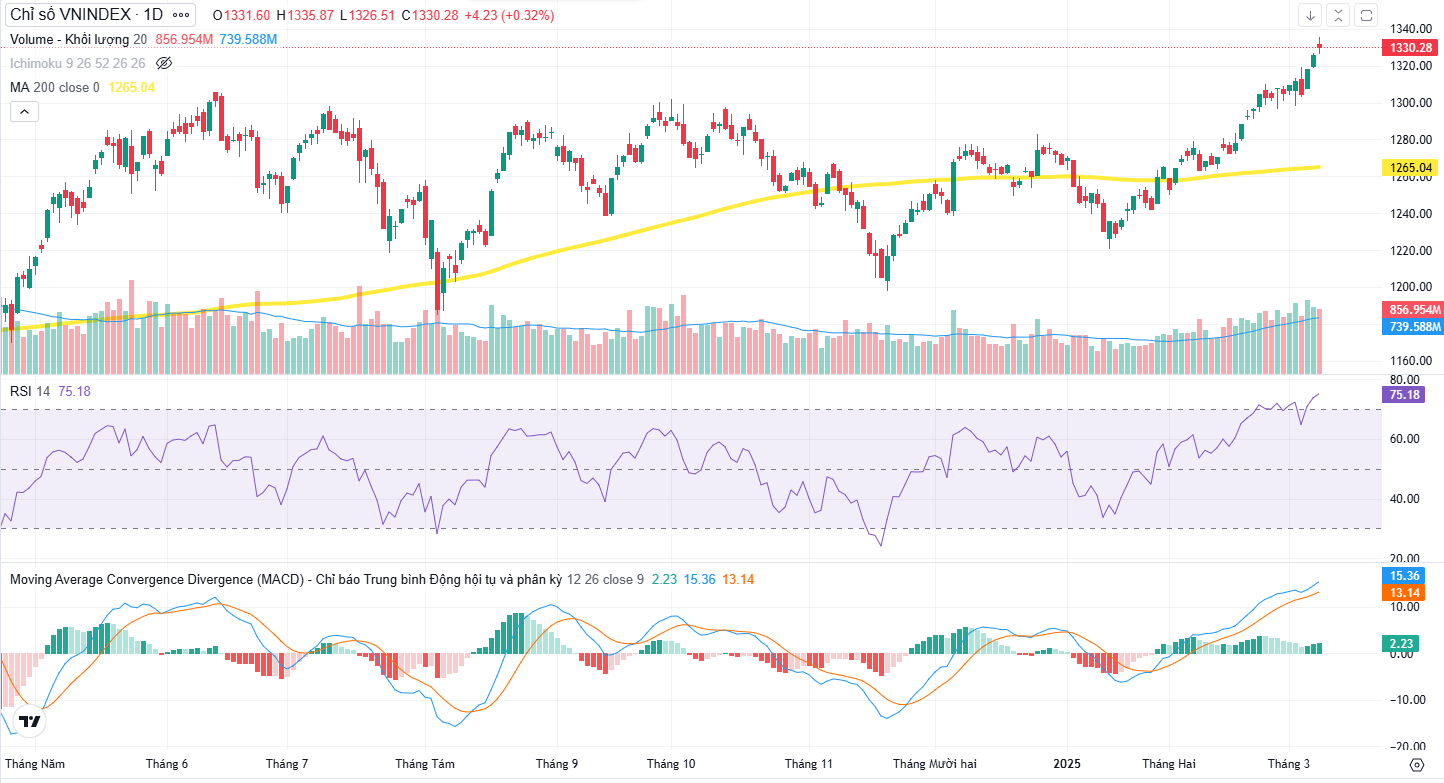Move the main pane down with arrow button
This screenshot has width=1444, height=783.
point(1310,15)
